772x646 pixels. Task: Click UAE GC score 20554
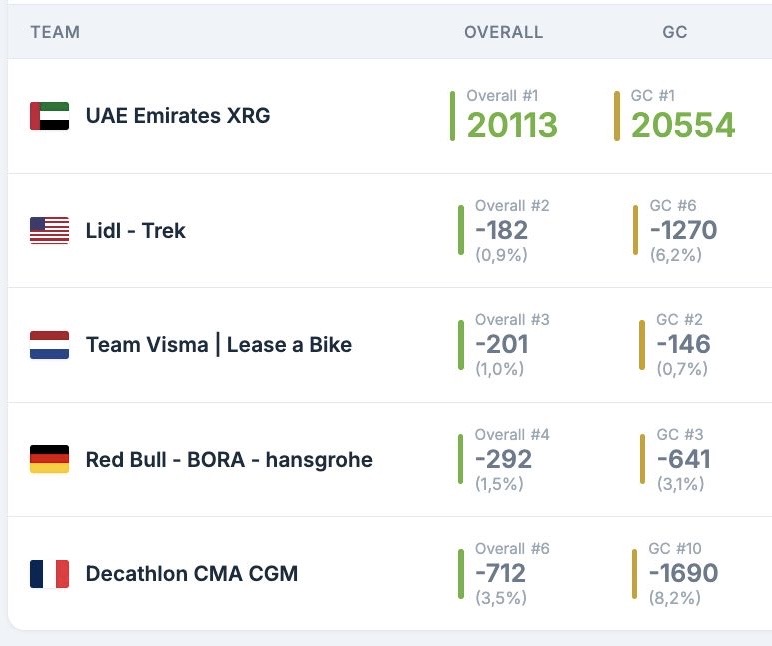click(683, 125)
